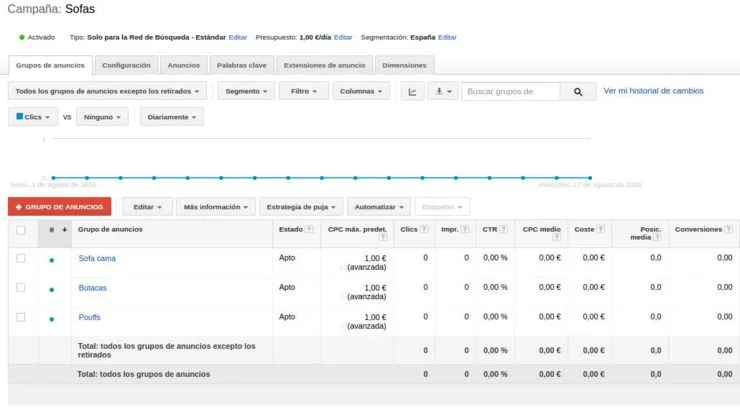This screenshot has width=740, height=415.
Task: Click the help icon beside Posic. media
Action: pos(657,237)
